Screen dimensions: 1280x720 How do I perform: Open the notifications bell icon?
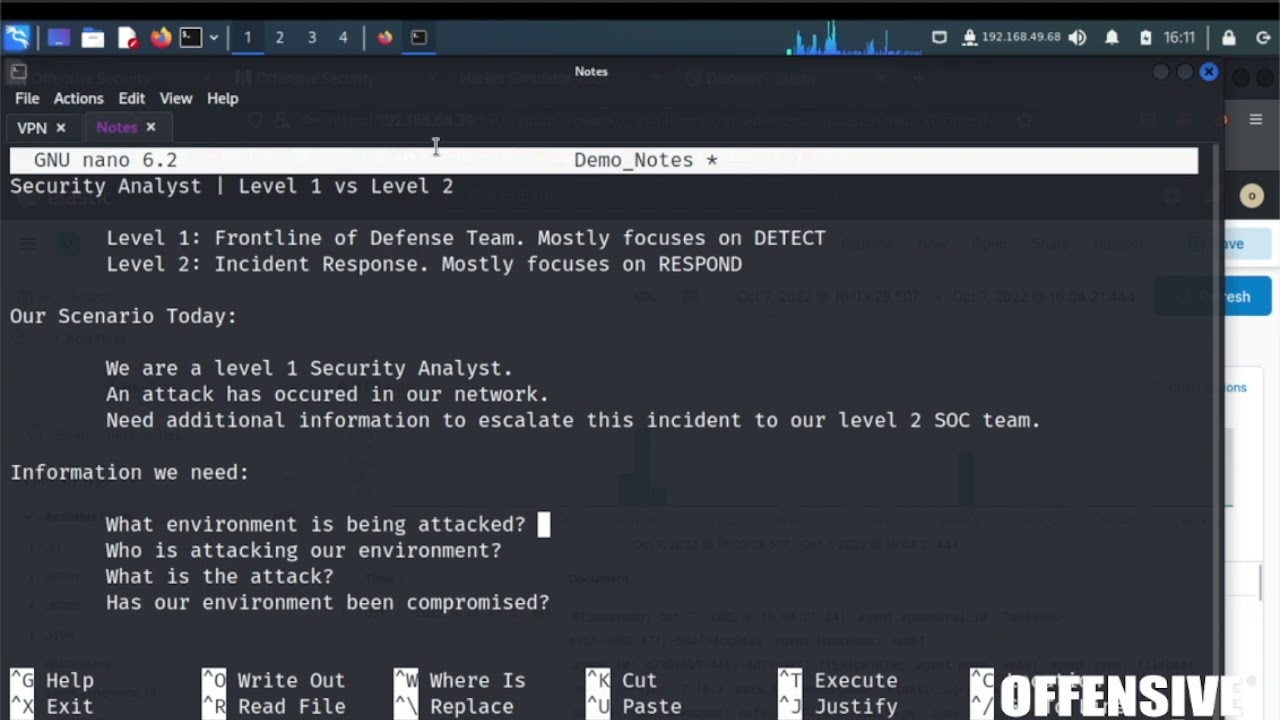[x=1112, y=38]
